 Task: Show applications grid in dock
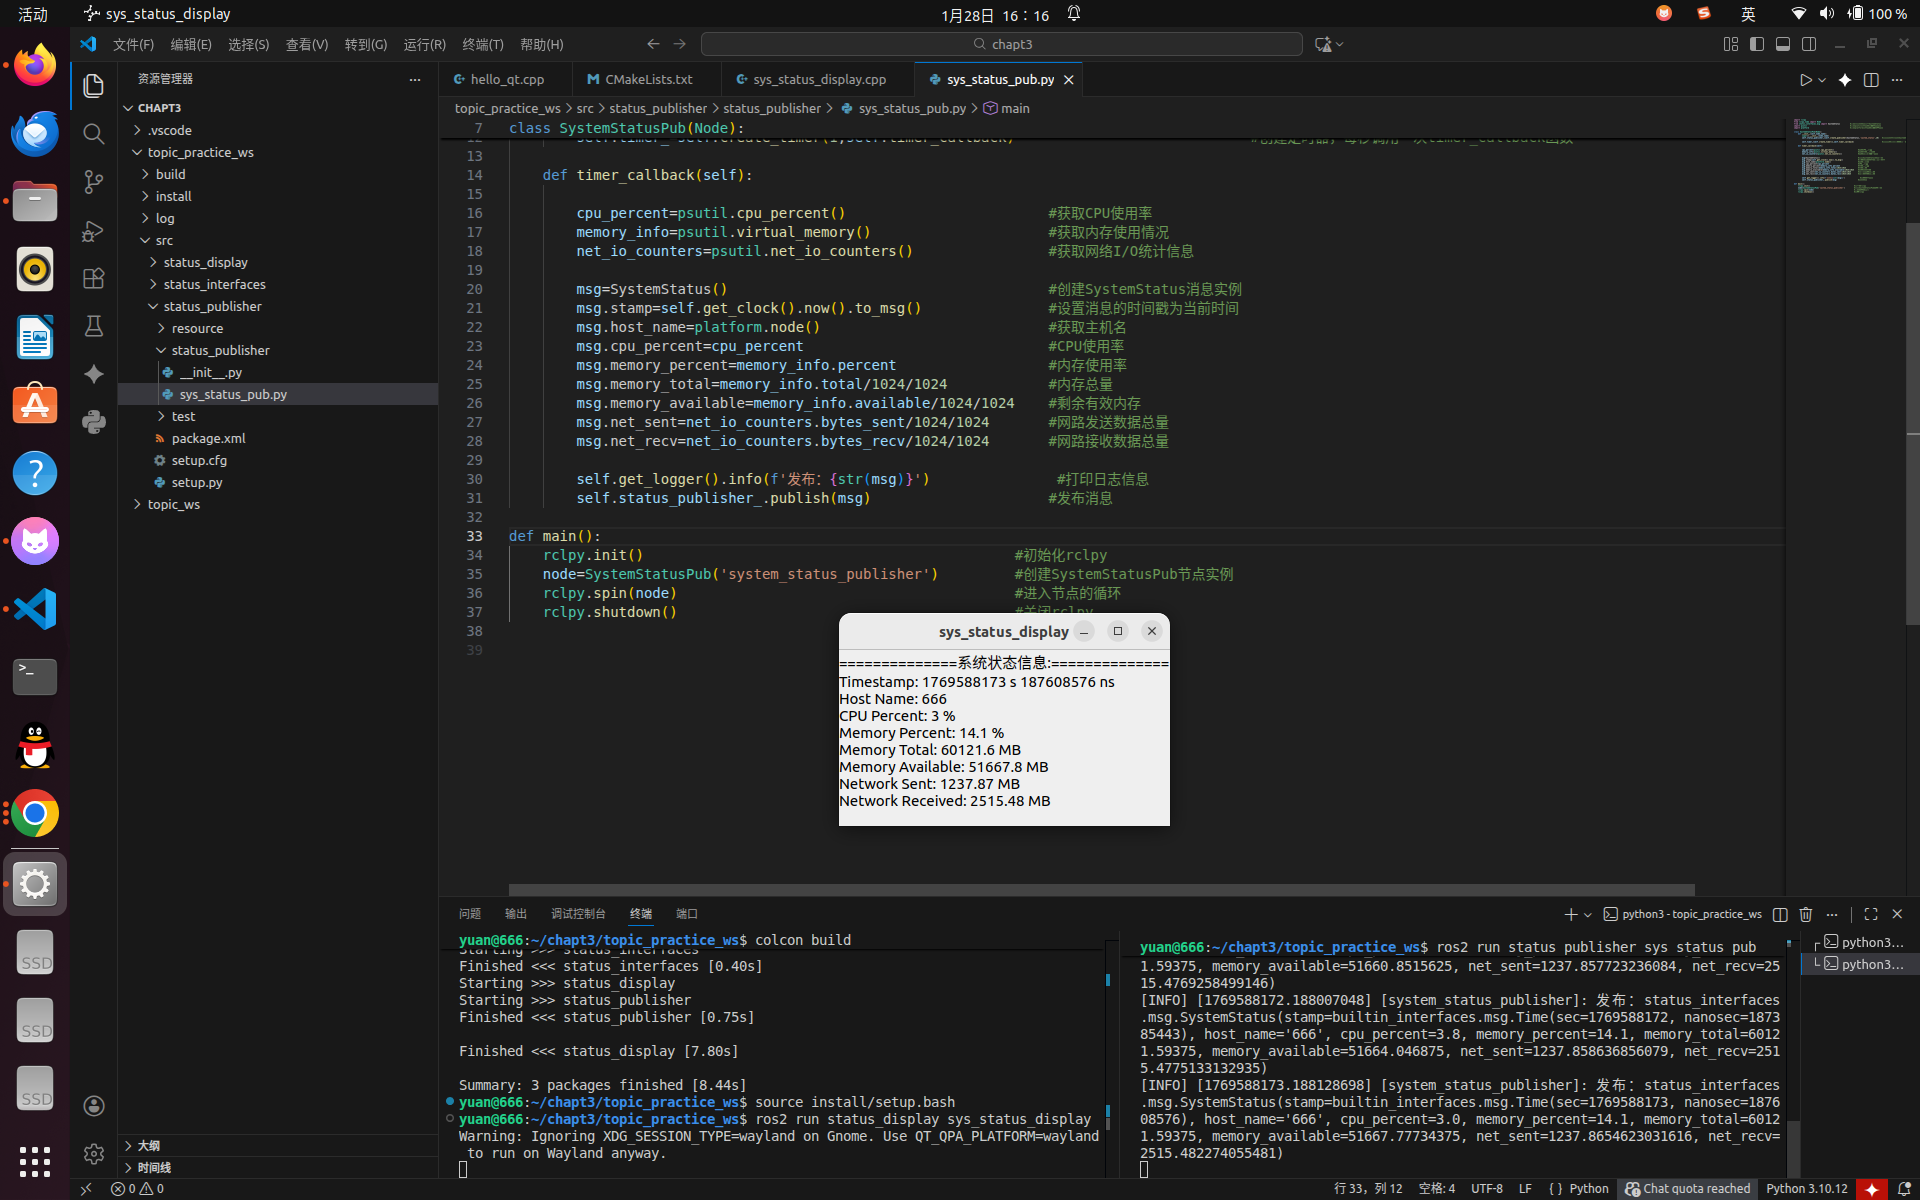coord(35,1161)
